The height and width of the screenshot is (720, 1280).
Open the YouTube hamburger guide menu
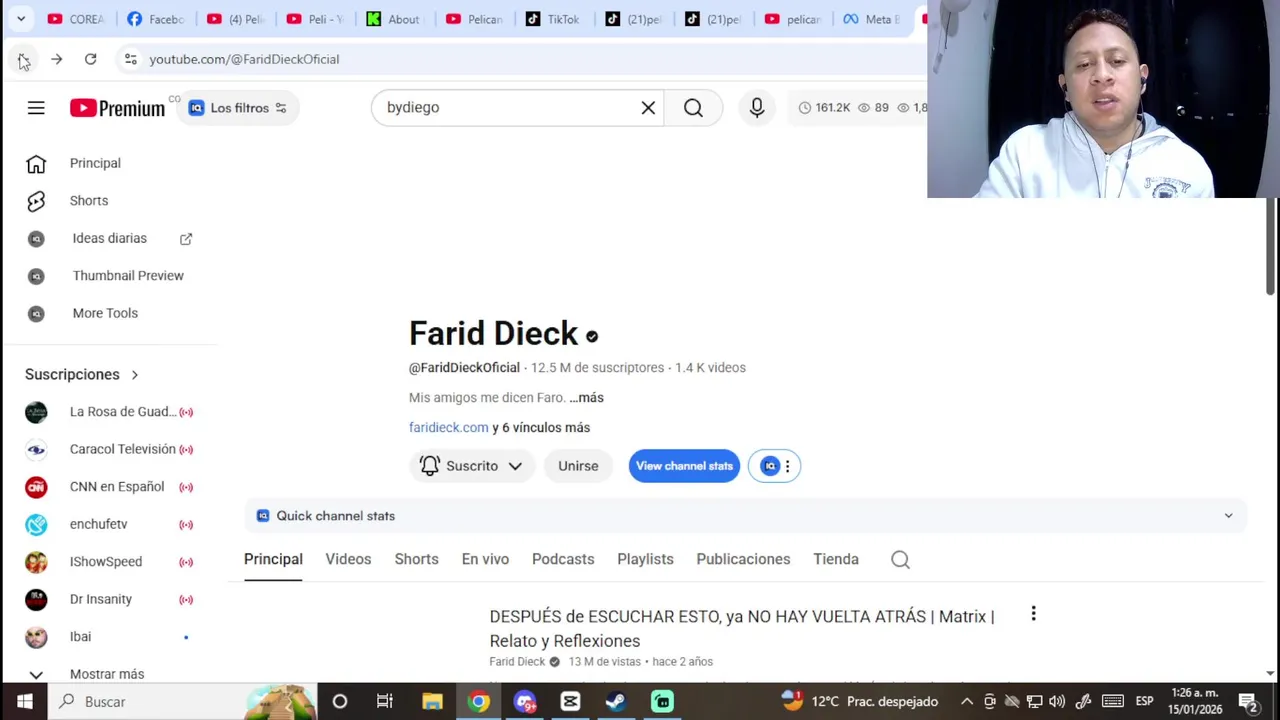click(x=36, y=108)
